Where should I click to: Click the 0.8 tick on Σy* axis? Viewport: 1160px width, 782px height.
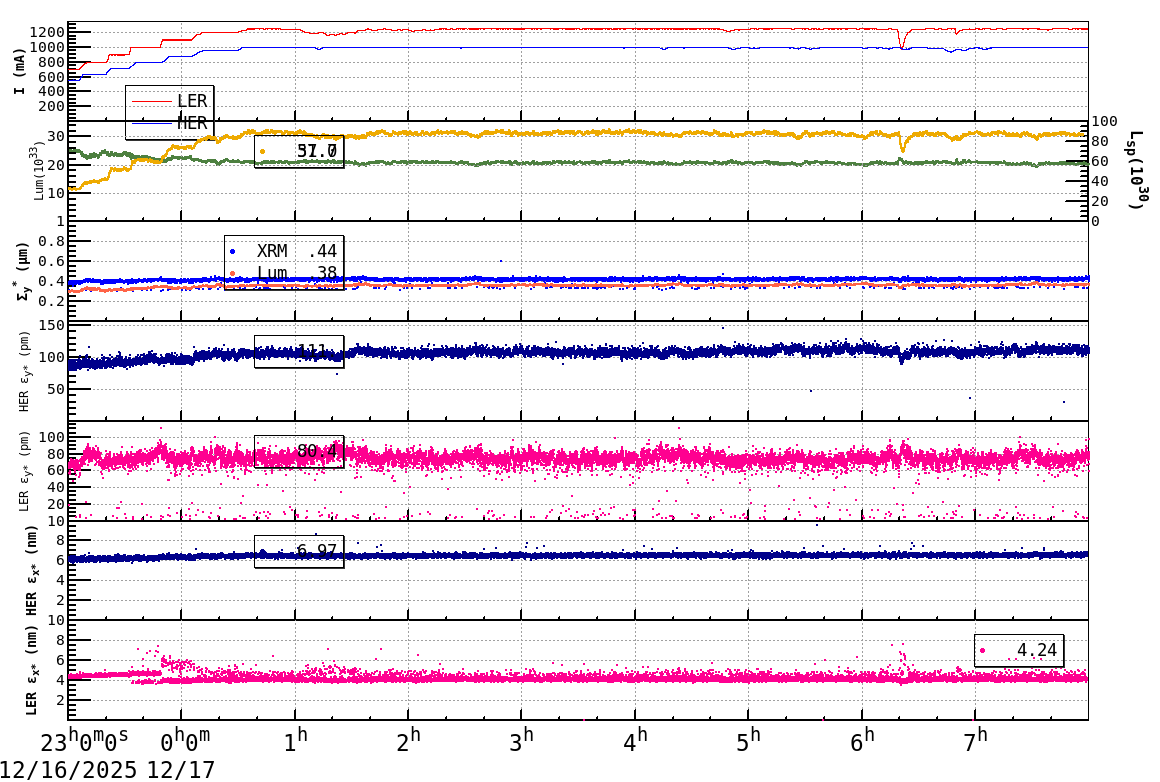coord(52,241)
